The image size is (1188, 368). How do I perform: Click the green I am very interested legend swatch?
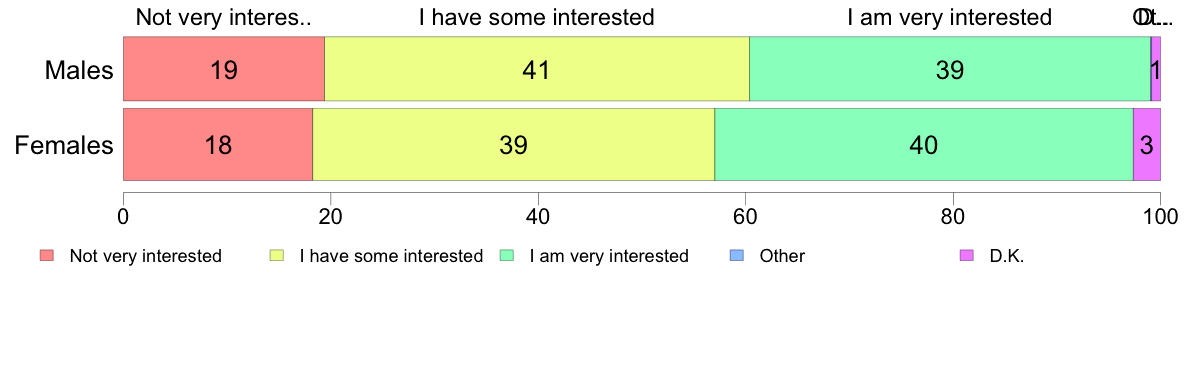click(x=508, y=255)
